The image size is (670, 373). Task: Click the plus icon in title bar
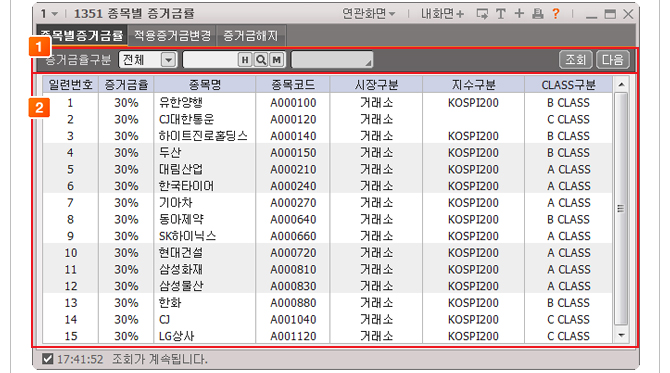[519, 14]
